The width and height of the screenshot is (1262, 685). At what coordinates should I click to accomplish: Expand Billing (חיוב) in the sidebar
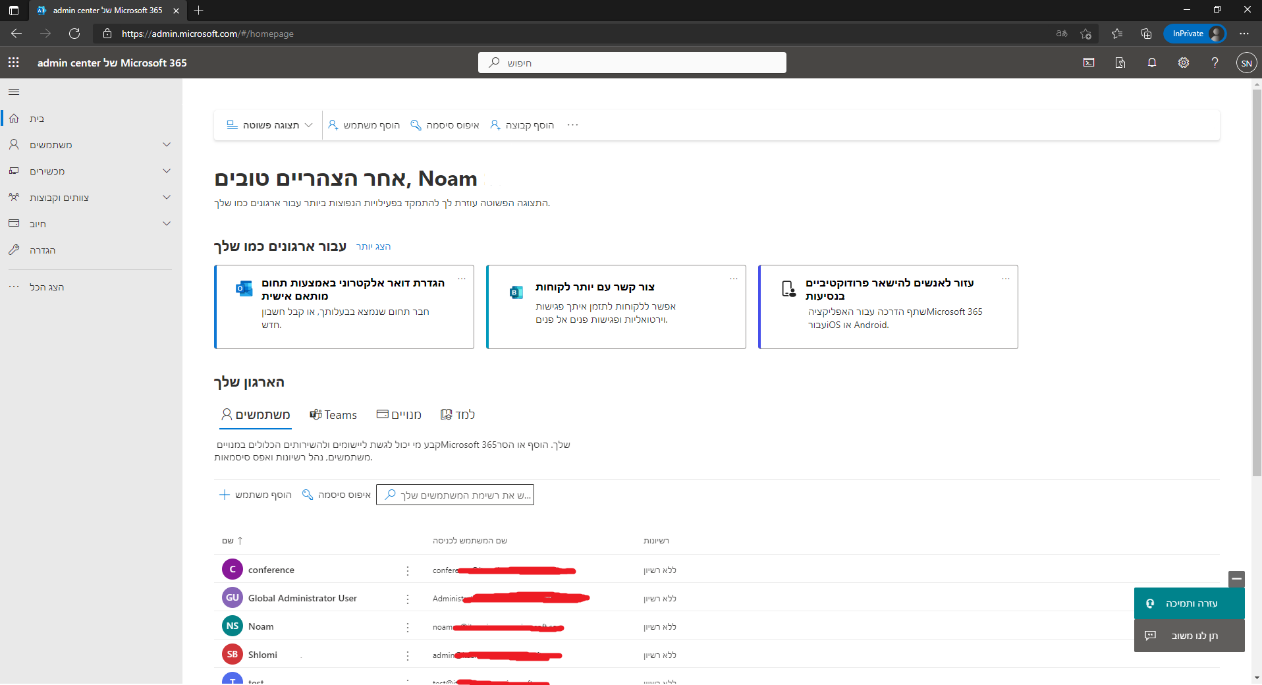pyautogui.click(x=91, y=223)
